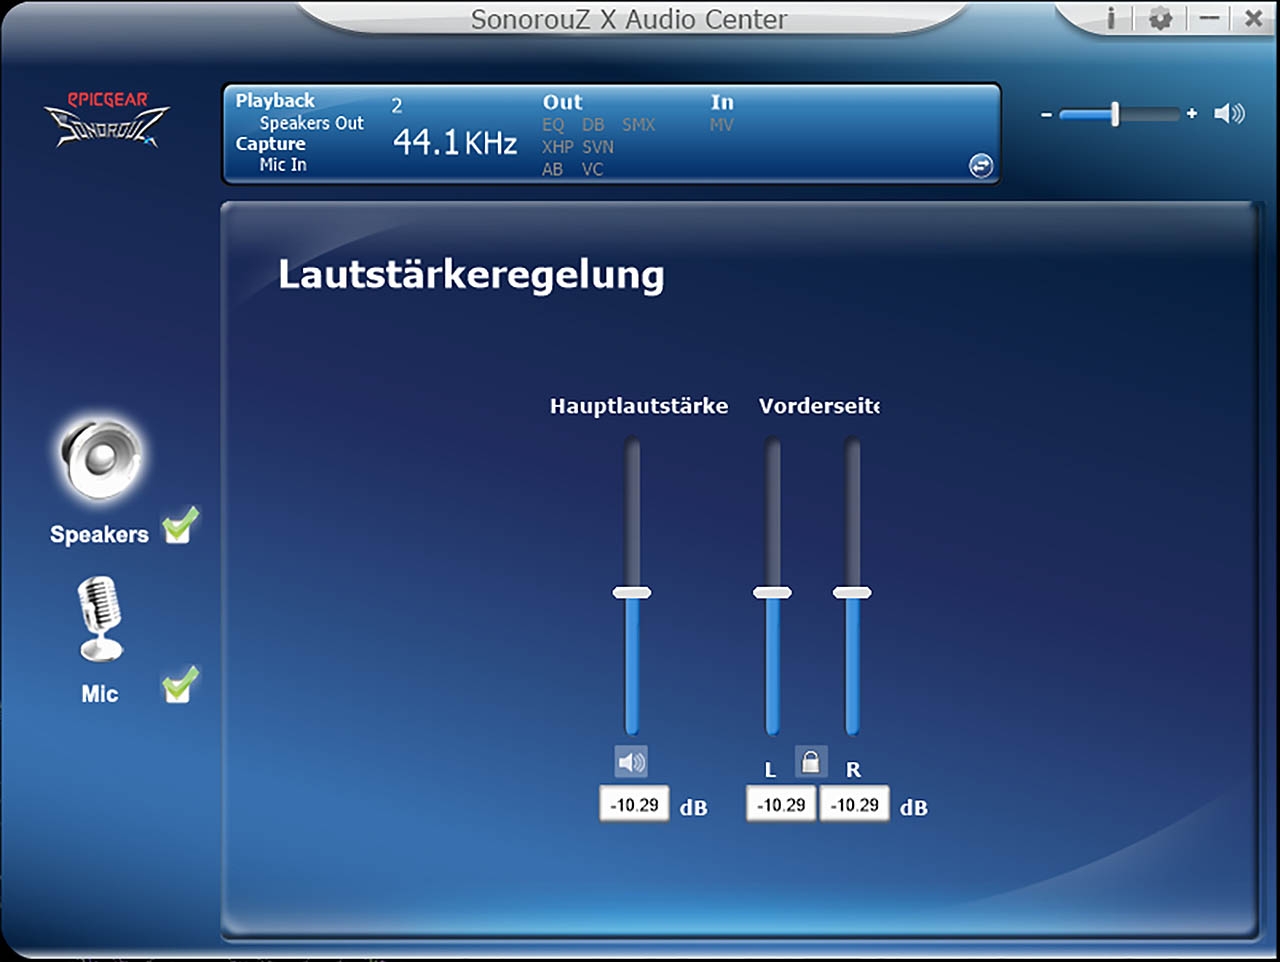The width and height of the screenshot is (1280, 962).
Task: Click the master volume slider at top right
Action: tap(1115, 114)
